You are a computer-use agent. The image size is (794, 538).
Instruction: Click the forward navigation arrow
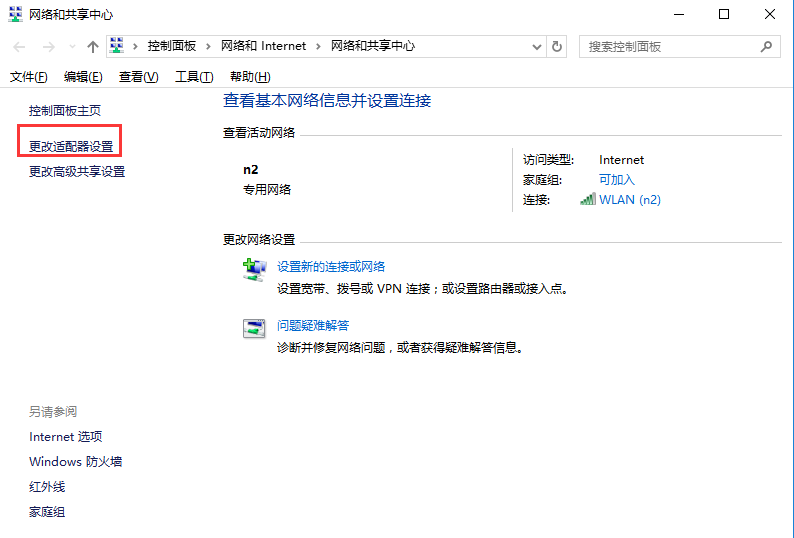tap(47, 47)
